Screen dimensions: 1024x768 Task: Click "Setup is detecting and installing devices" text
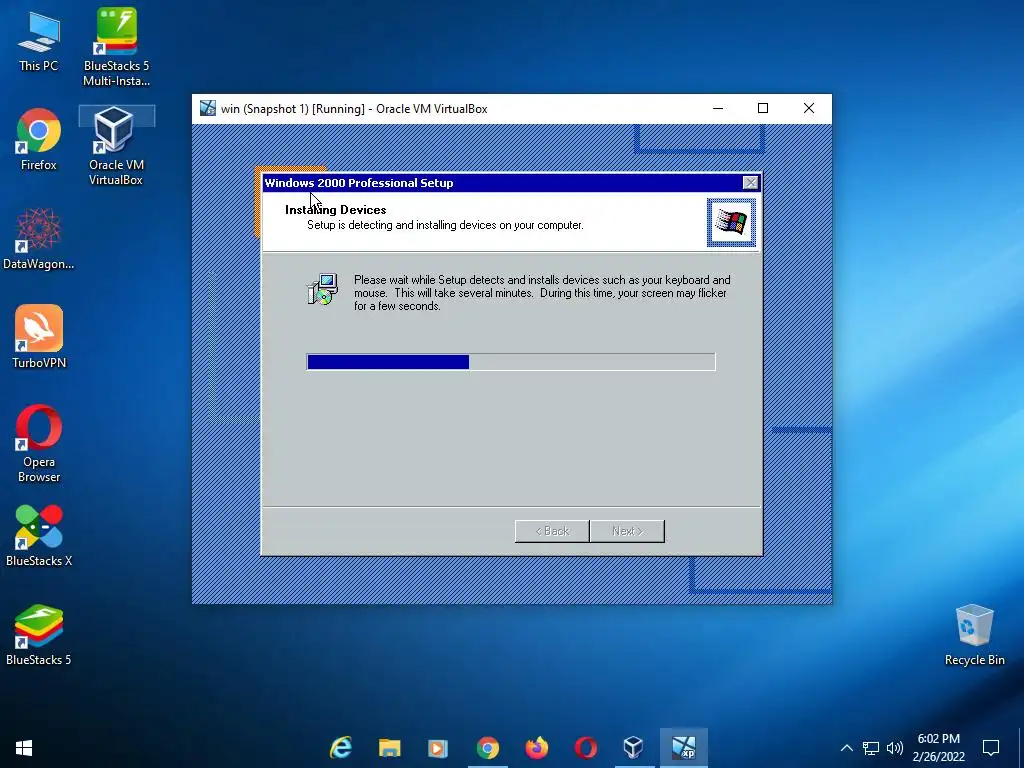pyautogui.click(x=445, y=225)
